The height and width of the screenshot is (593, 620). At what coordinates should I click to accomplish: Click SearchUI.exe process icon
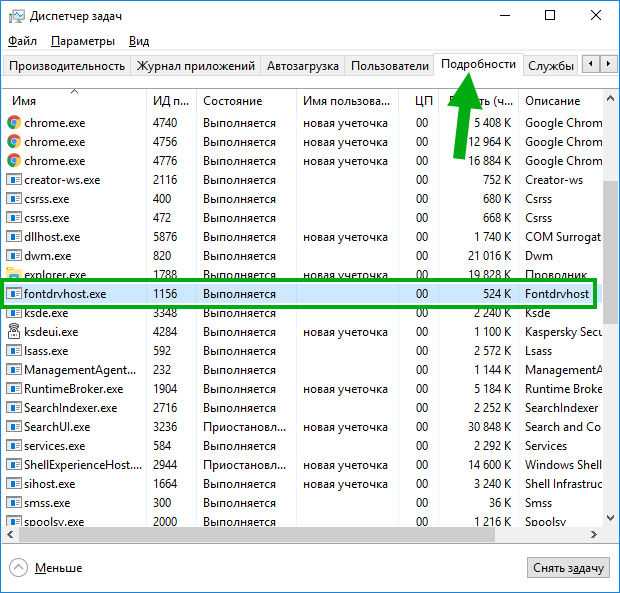tap(14, 427)
